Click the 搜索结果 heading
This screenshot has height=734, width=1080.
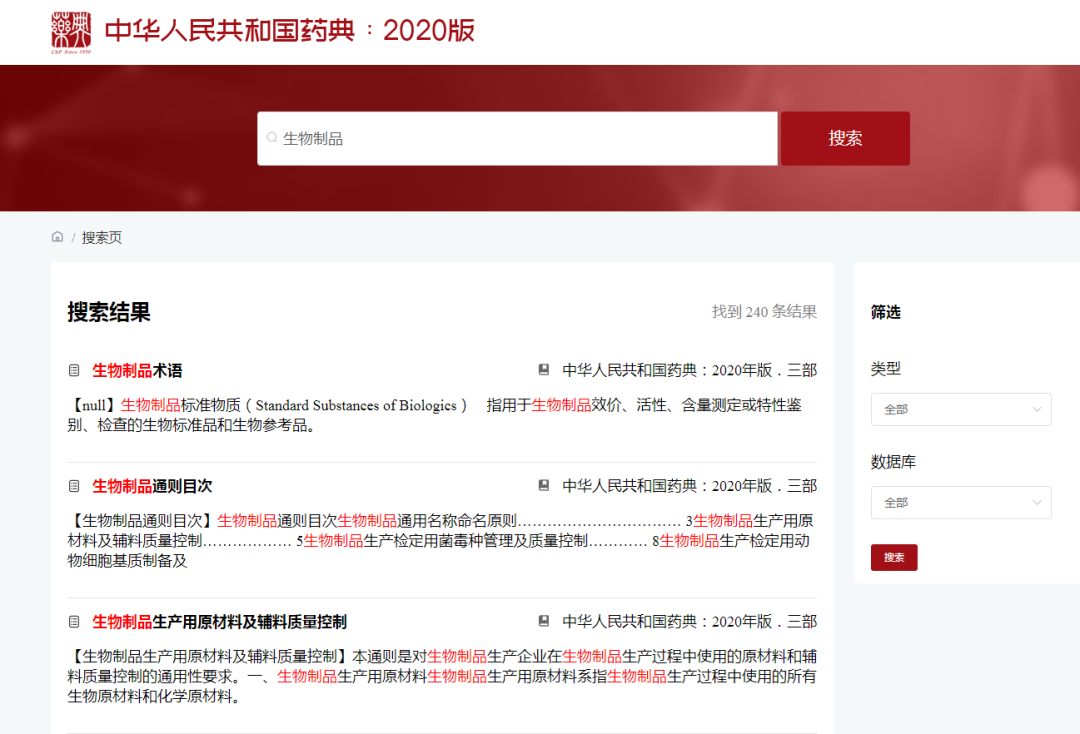coord(109,312)
